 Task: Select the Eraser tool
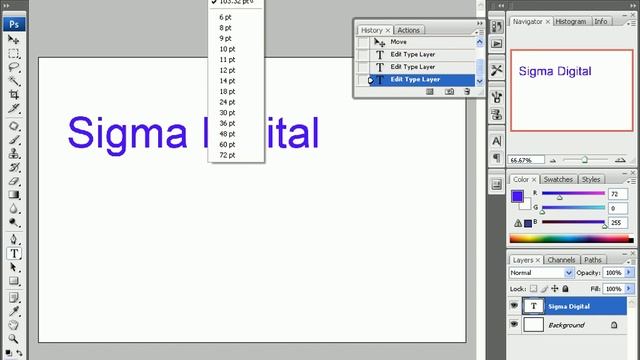(x=13, y=181)
